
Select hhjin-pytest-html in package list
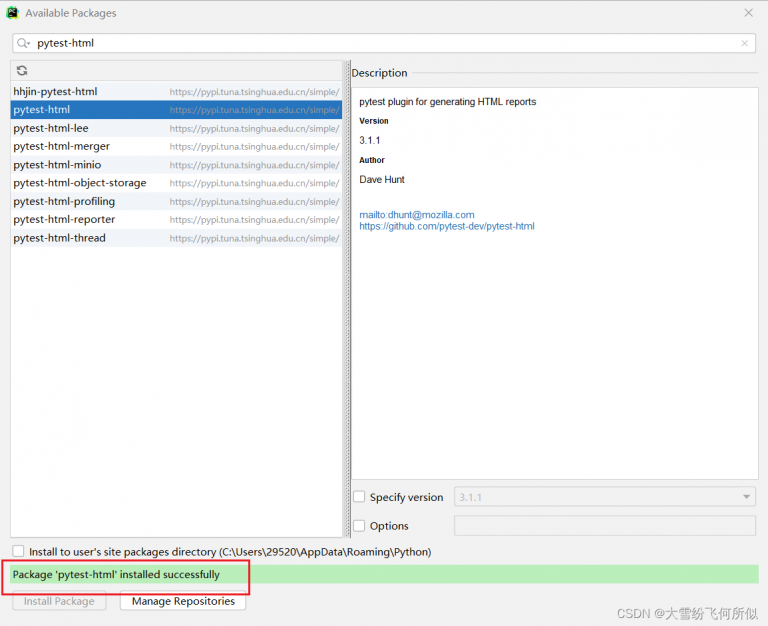pyautogui.click(x=55, y=92)
